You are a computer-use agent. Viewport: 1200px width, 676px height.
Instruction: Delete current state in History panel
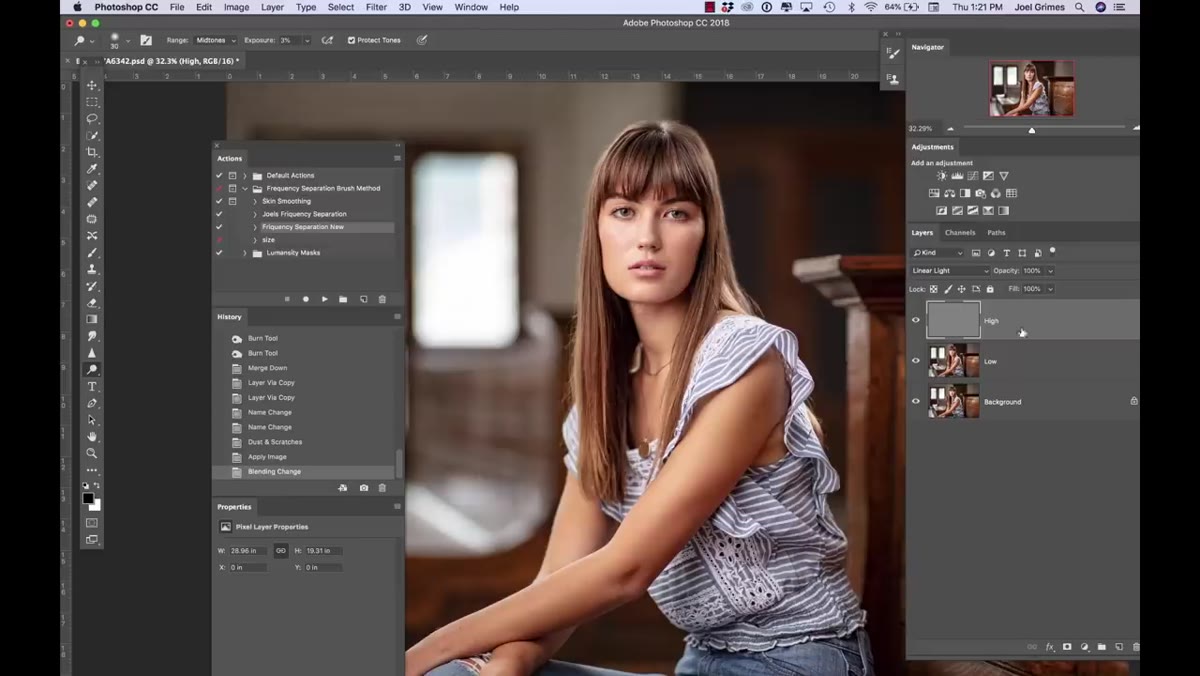(x=382, y=488)
